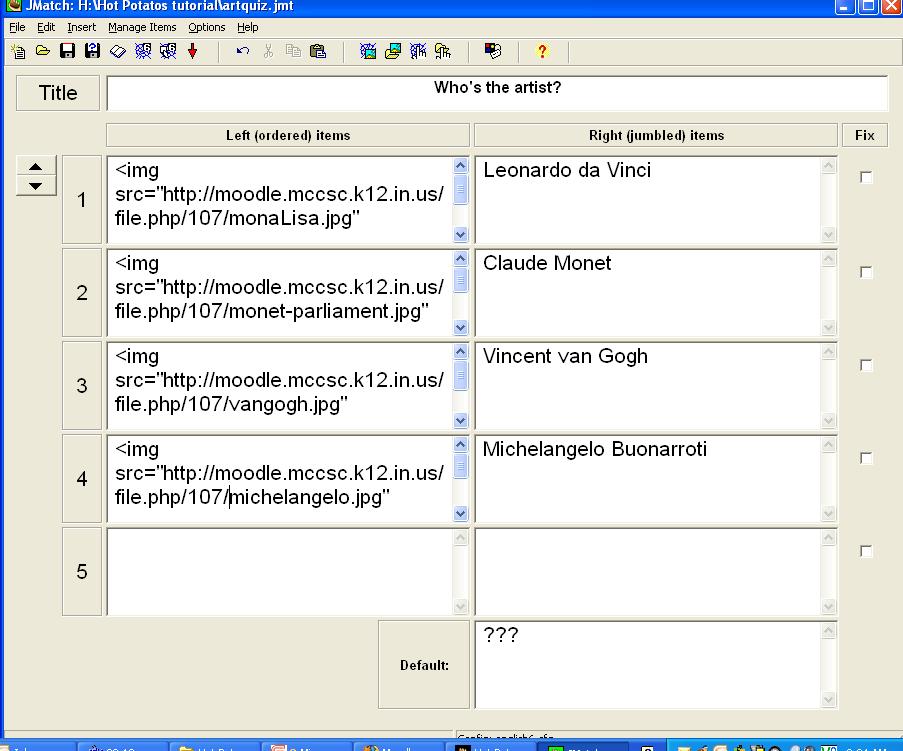This screenshot has width=903, height=751.
Task: Tick the Fix checkbox for Vincent van Gogh
Action: click(866, 365)
